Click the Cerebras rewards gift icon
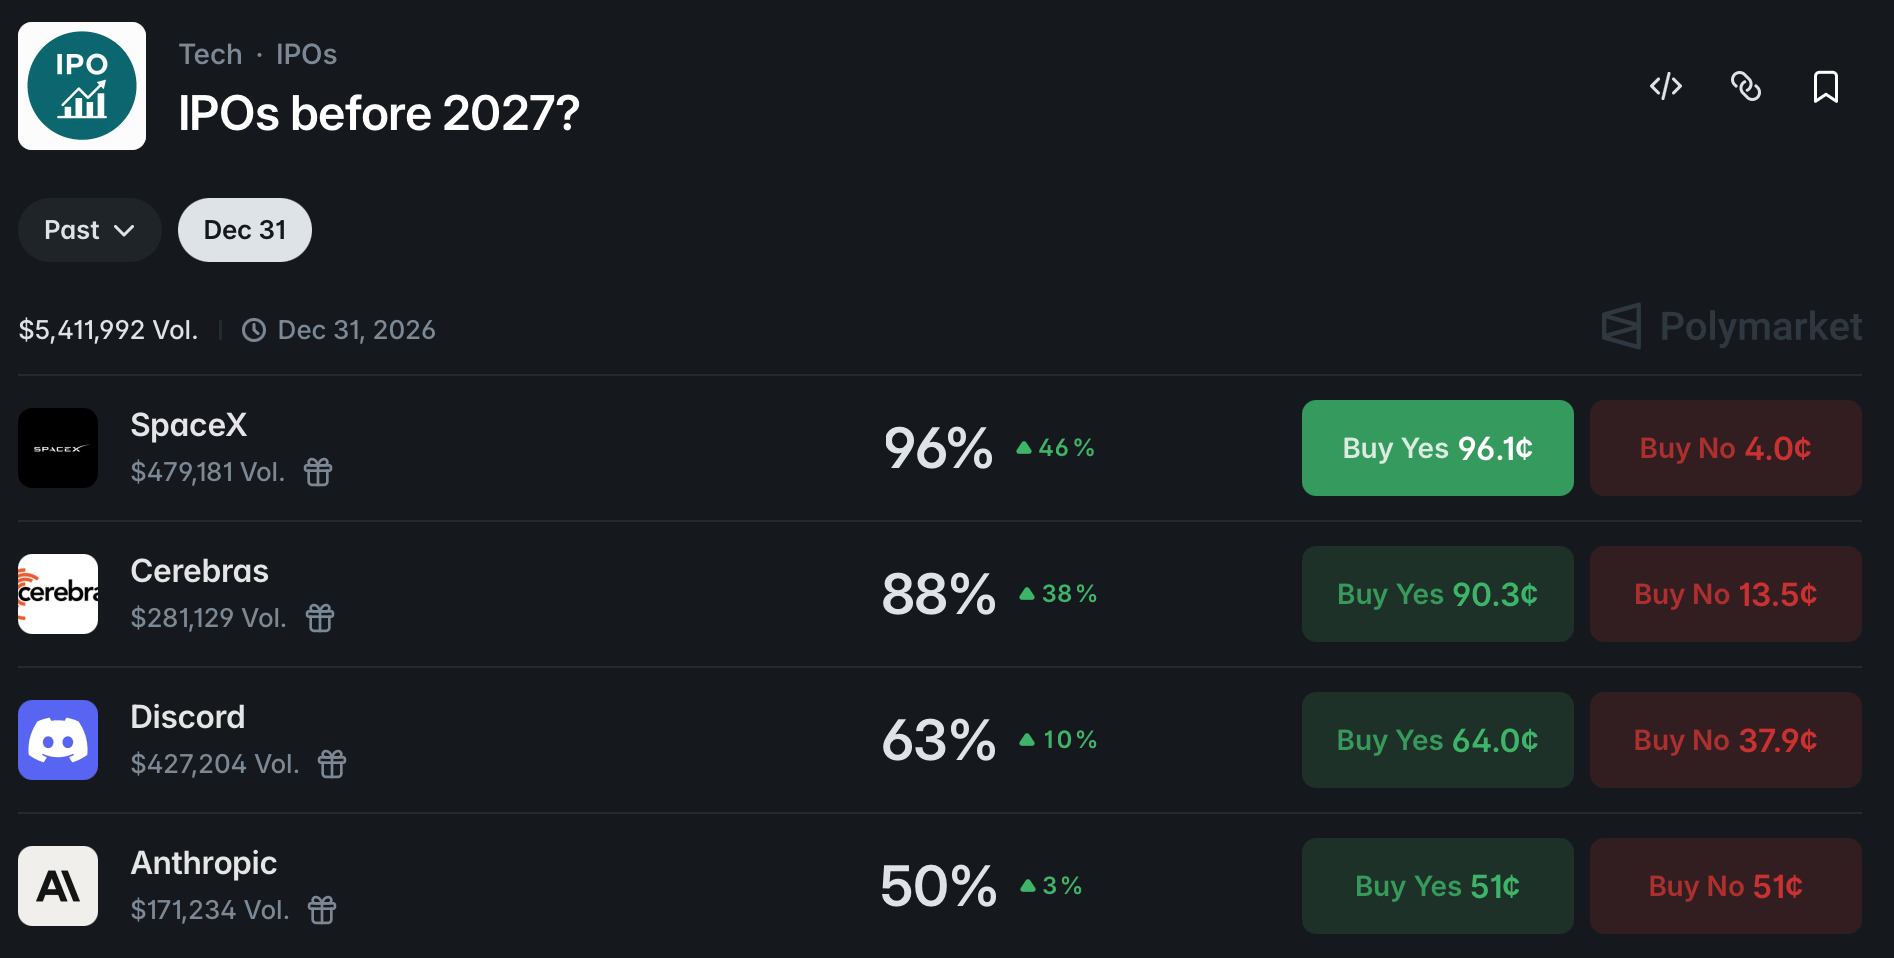The height and width of the screenshot is (958, 1894). tap(320, 618)
